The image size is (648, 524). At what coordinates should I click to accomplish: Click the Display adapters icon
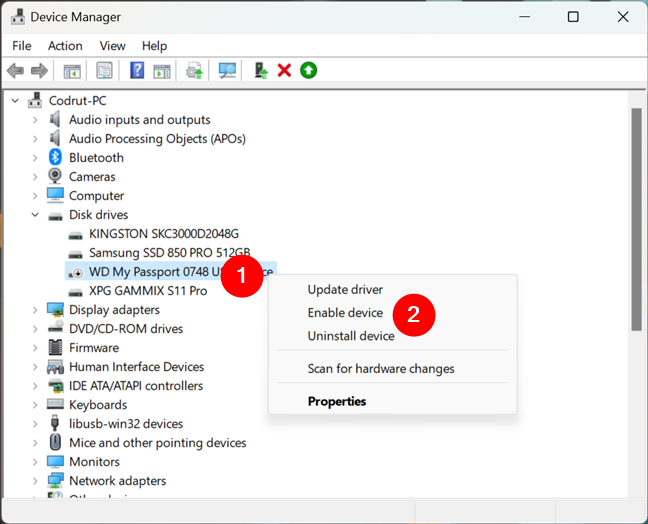coord(55,310)
